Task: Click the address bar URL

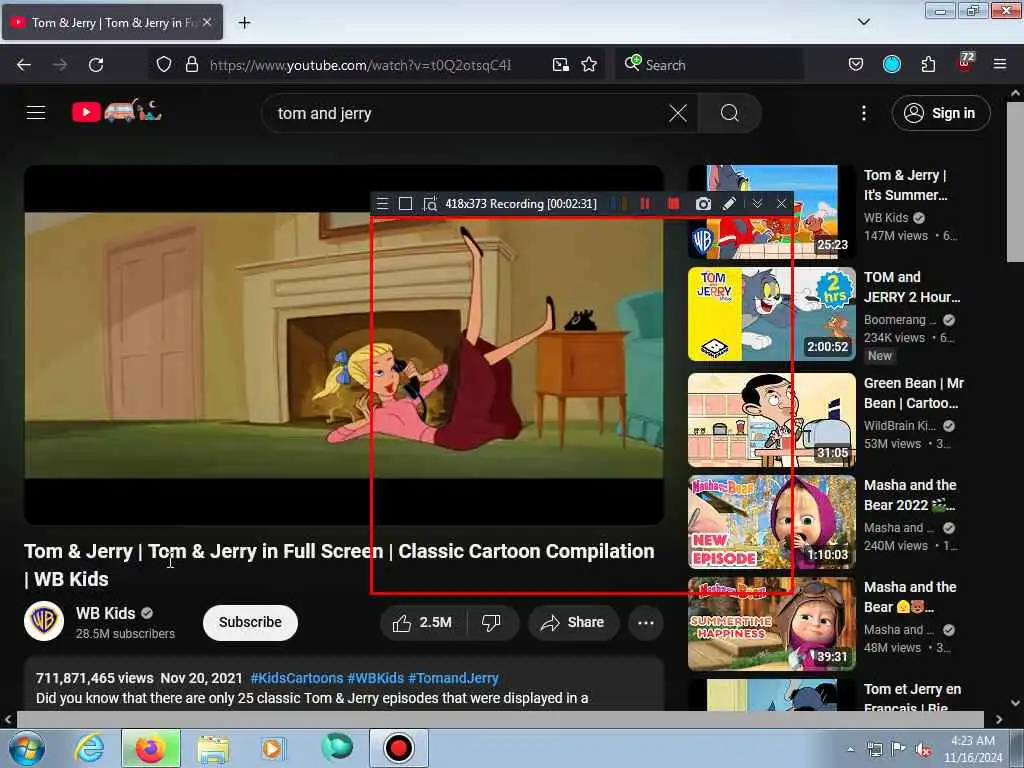Action: 360,65
